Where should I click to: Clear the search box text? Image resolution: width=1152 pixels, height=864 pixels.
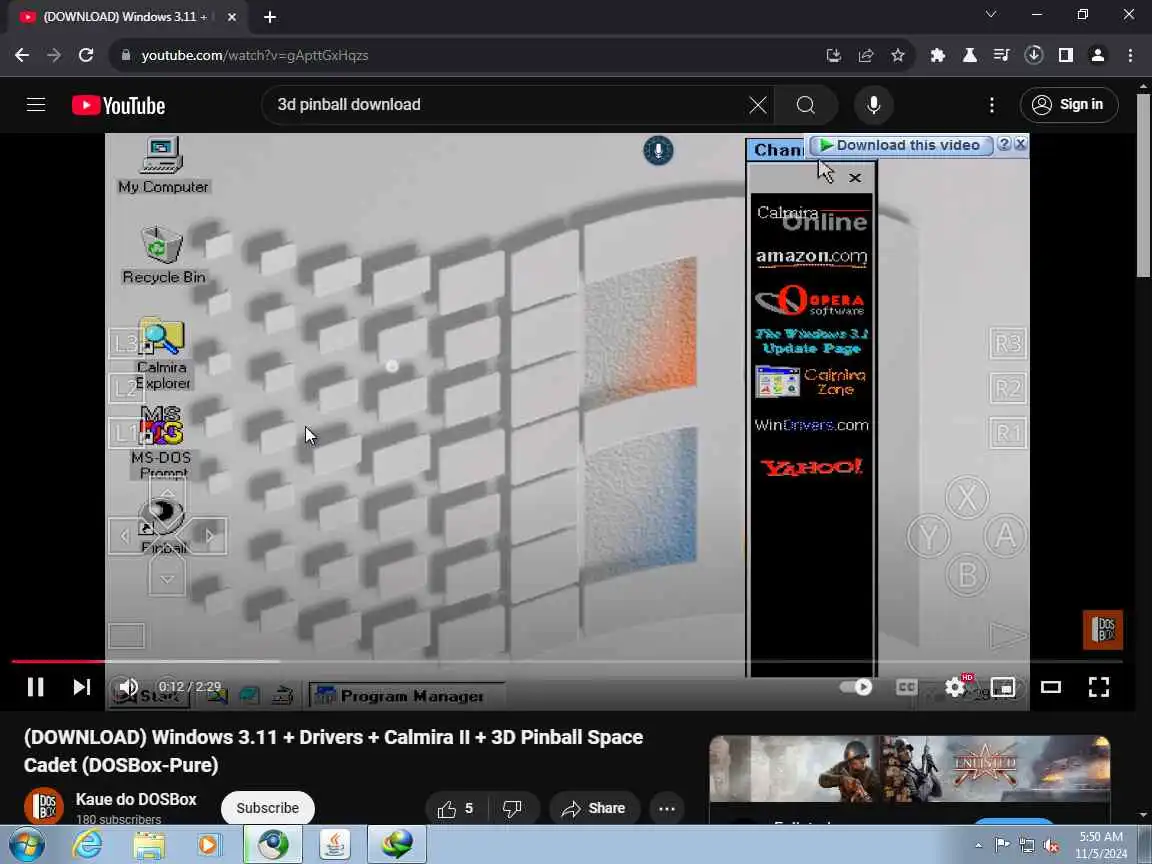click(x=757, y=105)
